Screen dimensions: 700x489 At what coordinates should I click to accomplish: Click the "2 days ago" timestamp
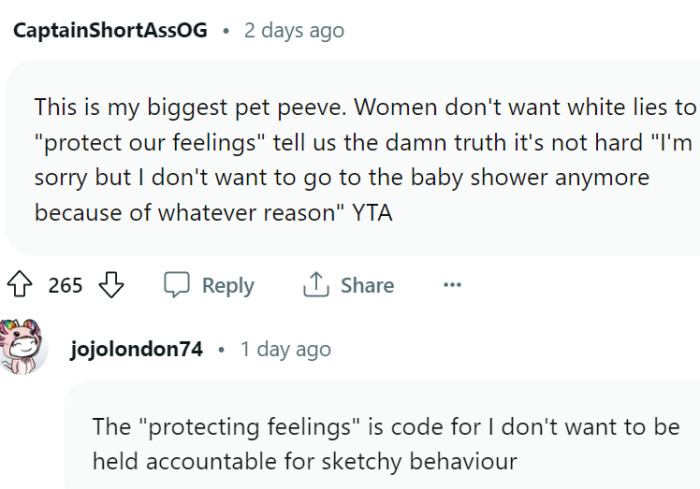(x=294, y=30)
